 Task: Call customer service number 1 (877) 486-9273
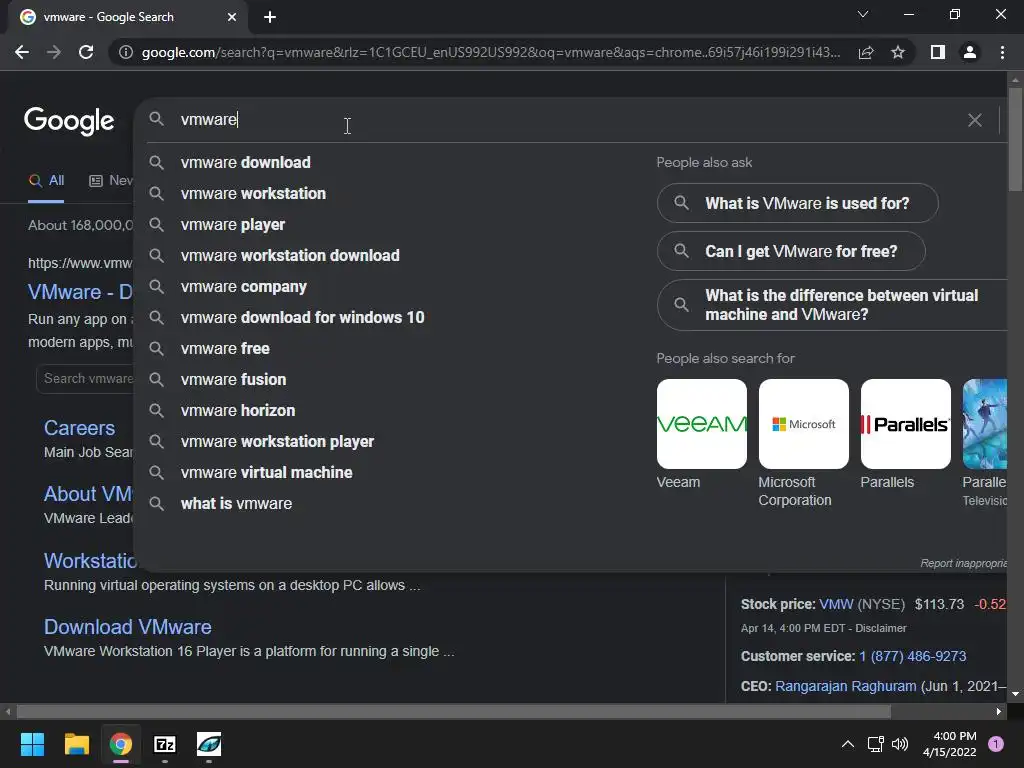(x=912, y=656)
